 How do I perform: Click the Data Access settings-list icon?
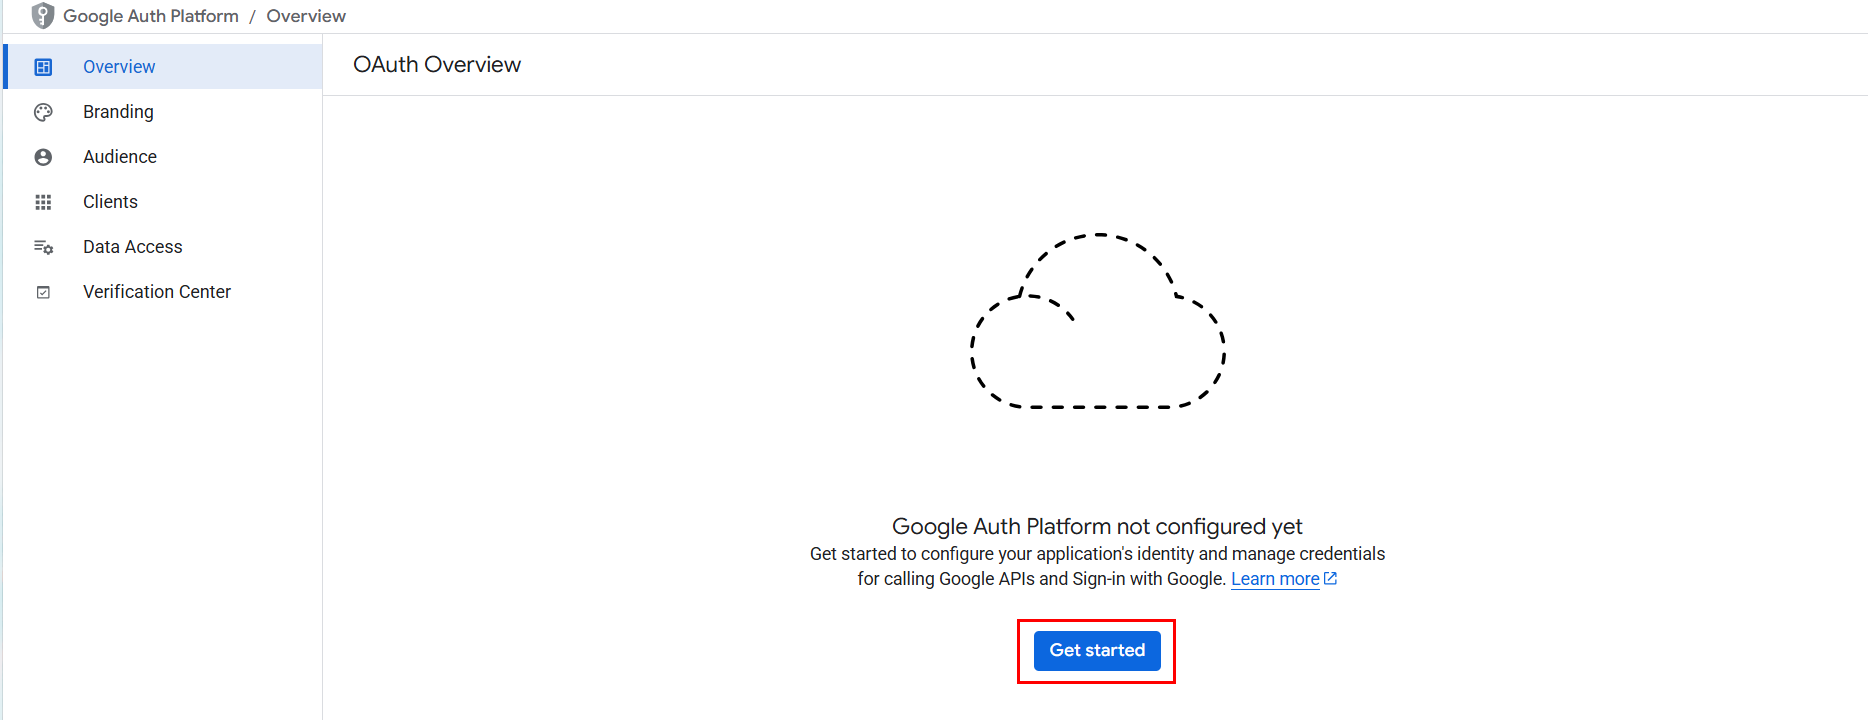click(43, 247)
